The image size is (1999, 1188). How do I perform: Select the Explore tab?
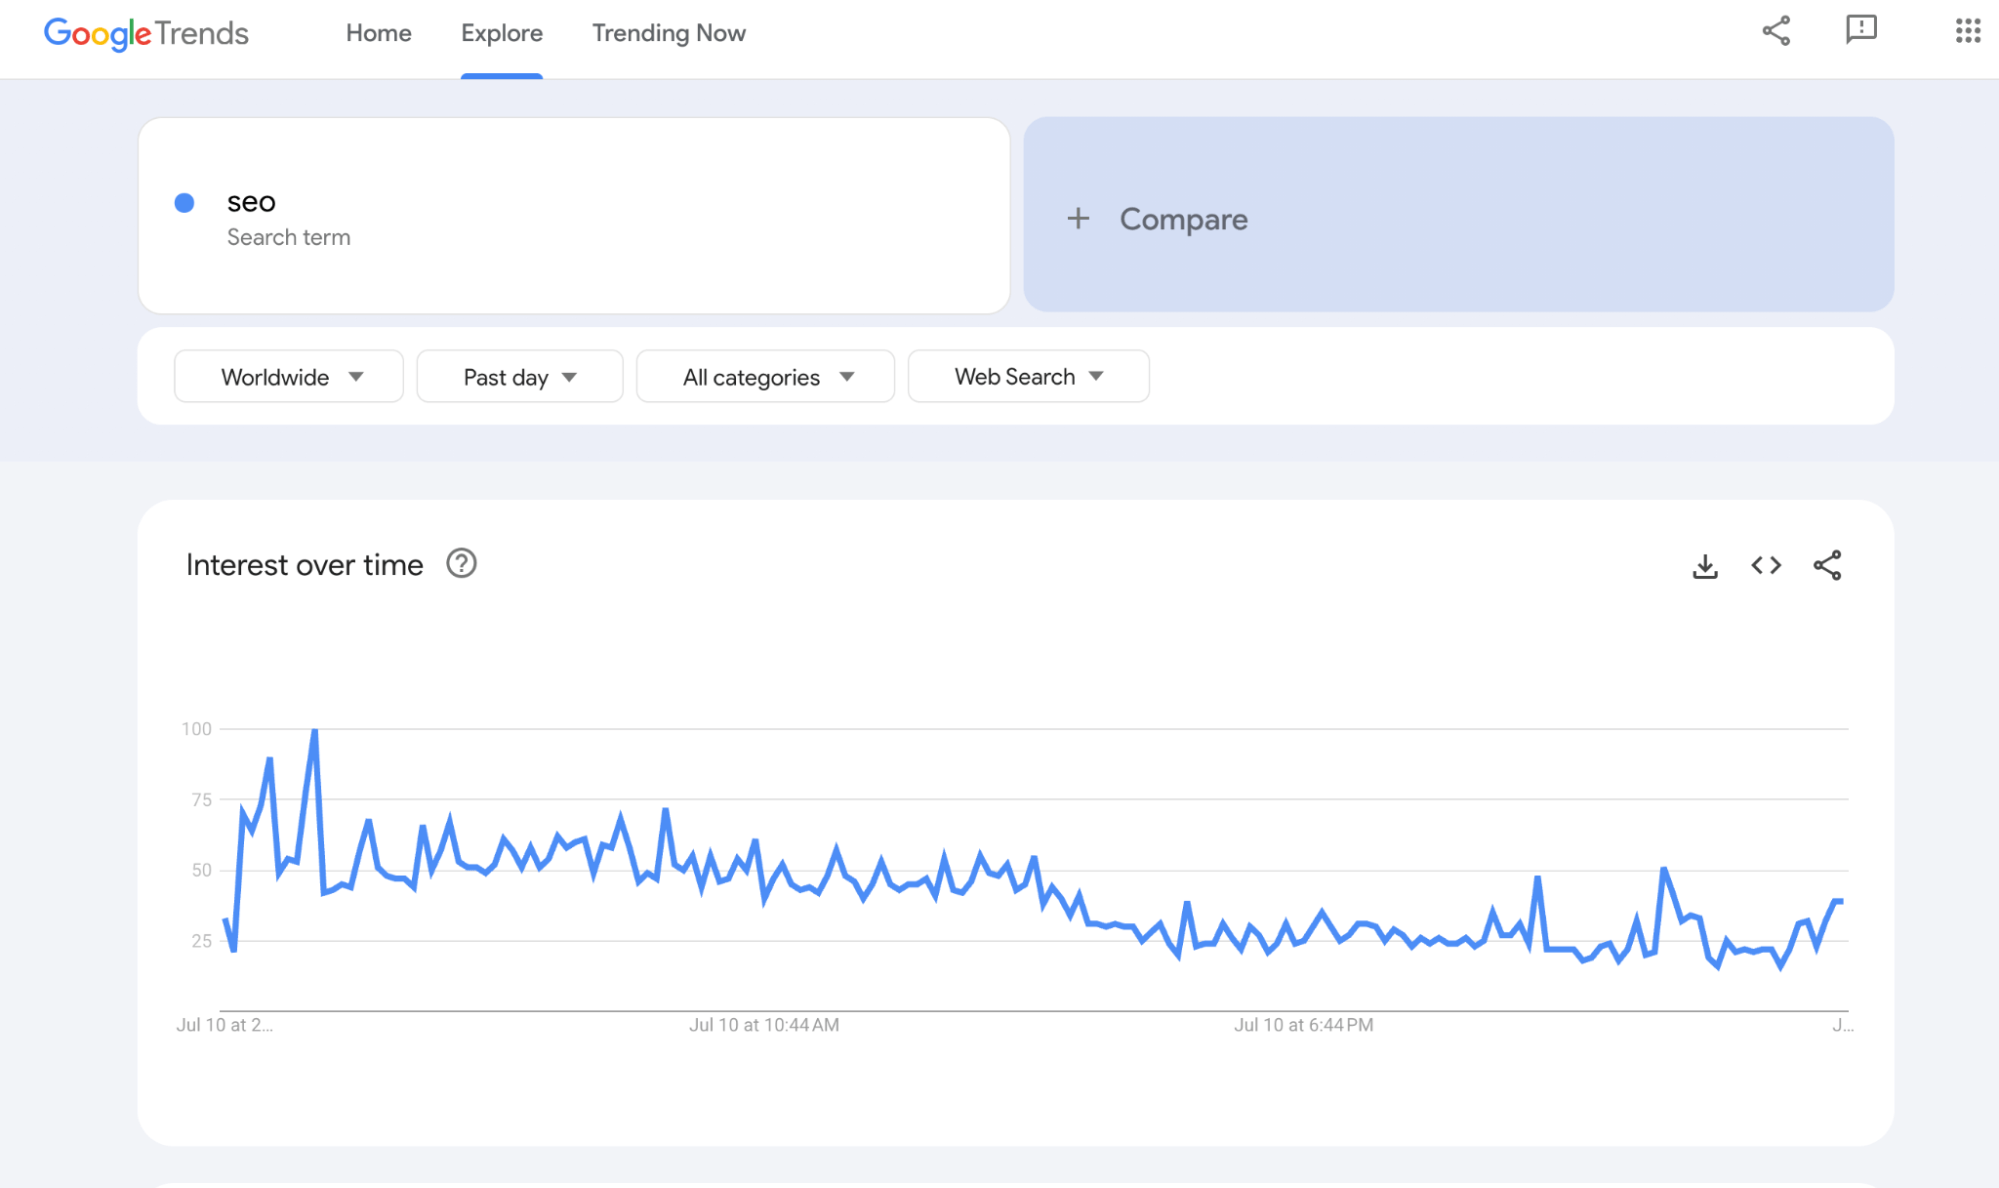pyautogui.click(x=502, y=33)
